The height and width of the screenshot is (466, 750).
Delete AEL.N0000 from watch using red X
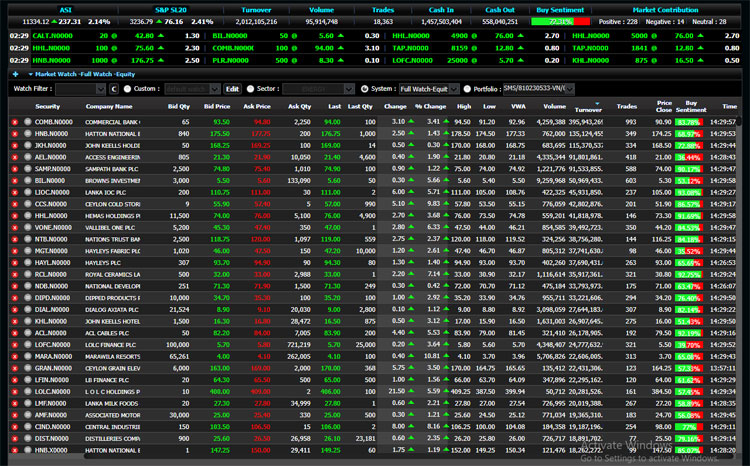[x=15, y=157]
